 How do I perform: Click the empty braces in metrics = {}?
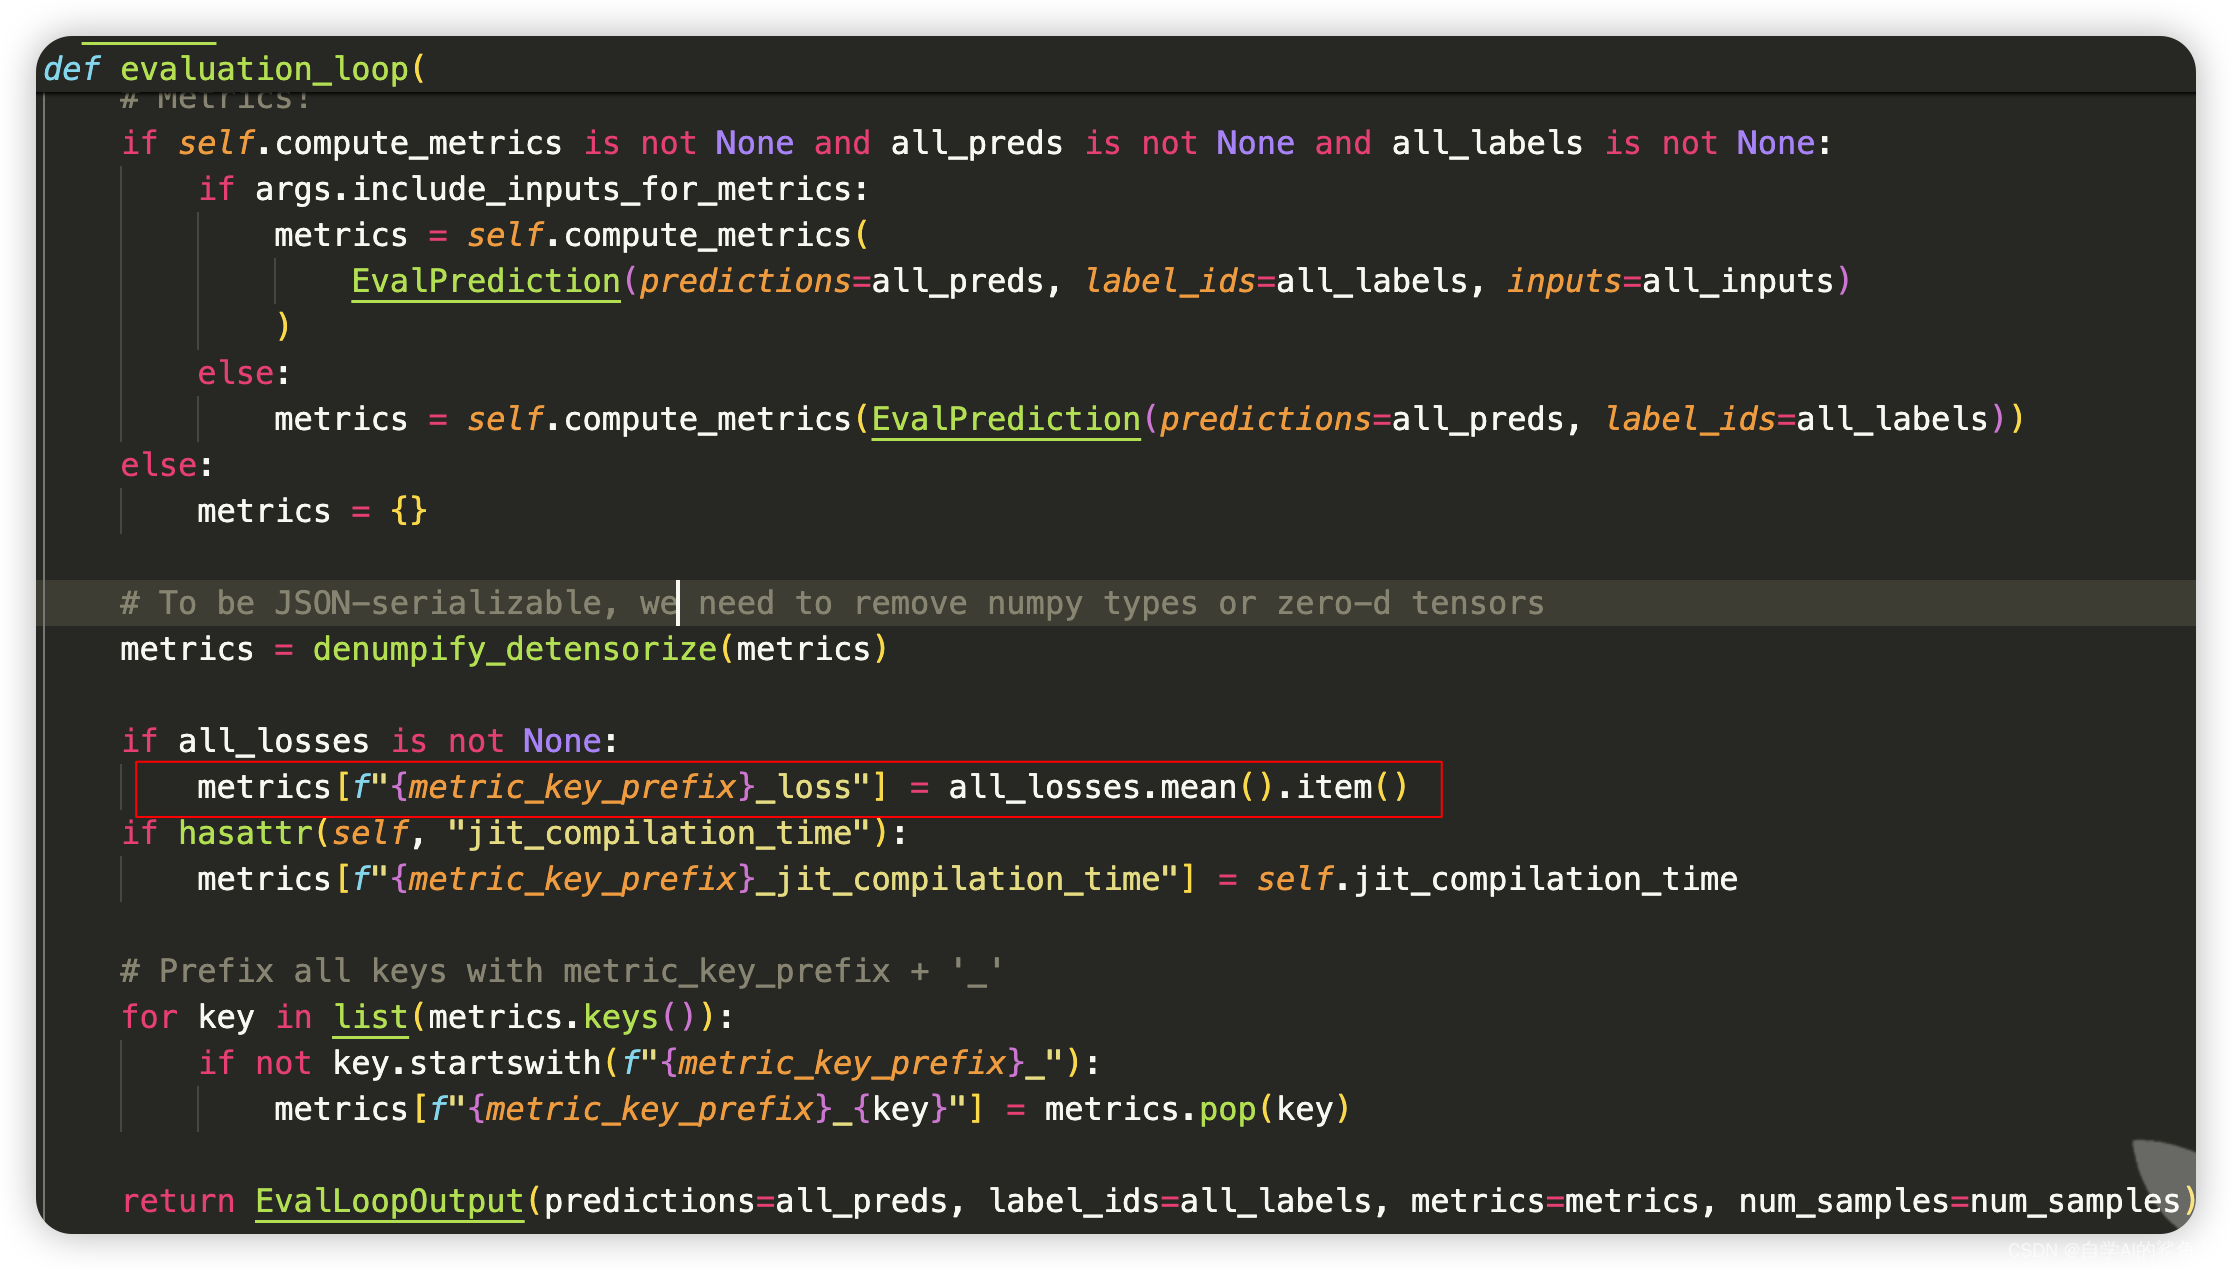pos(408,511)
